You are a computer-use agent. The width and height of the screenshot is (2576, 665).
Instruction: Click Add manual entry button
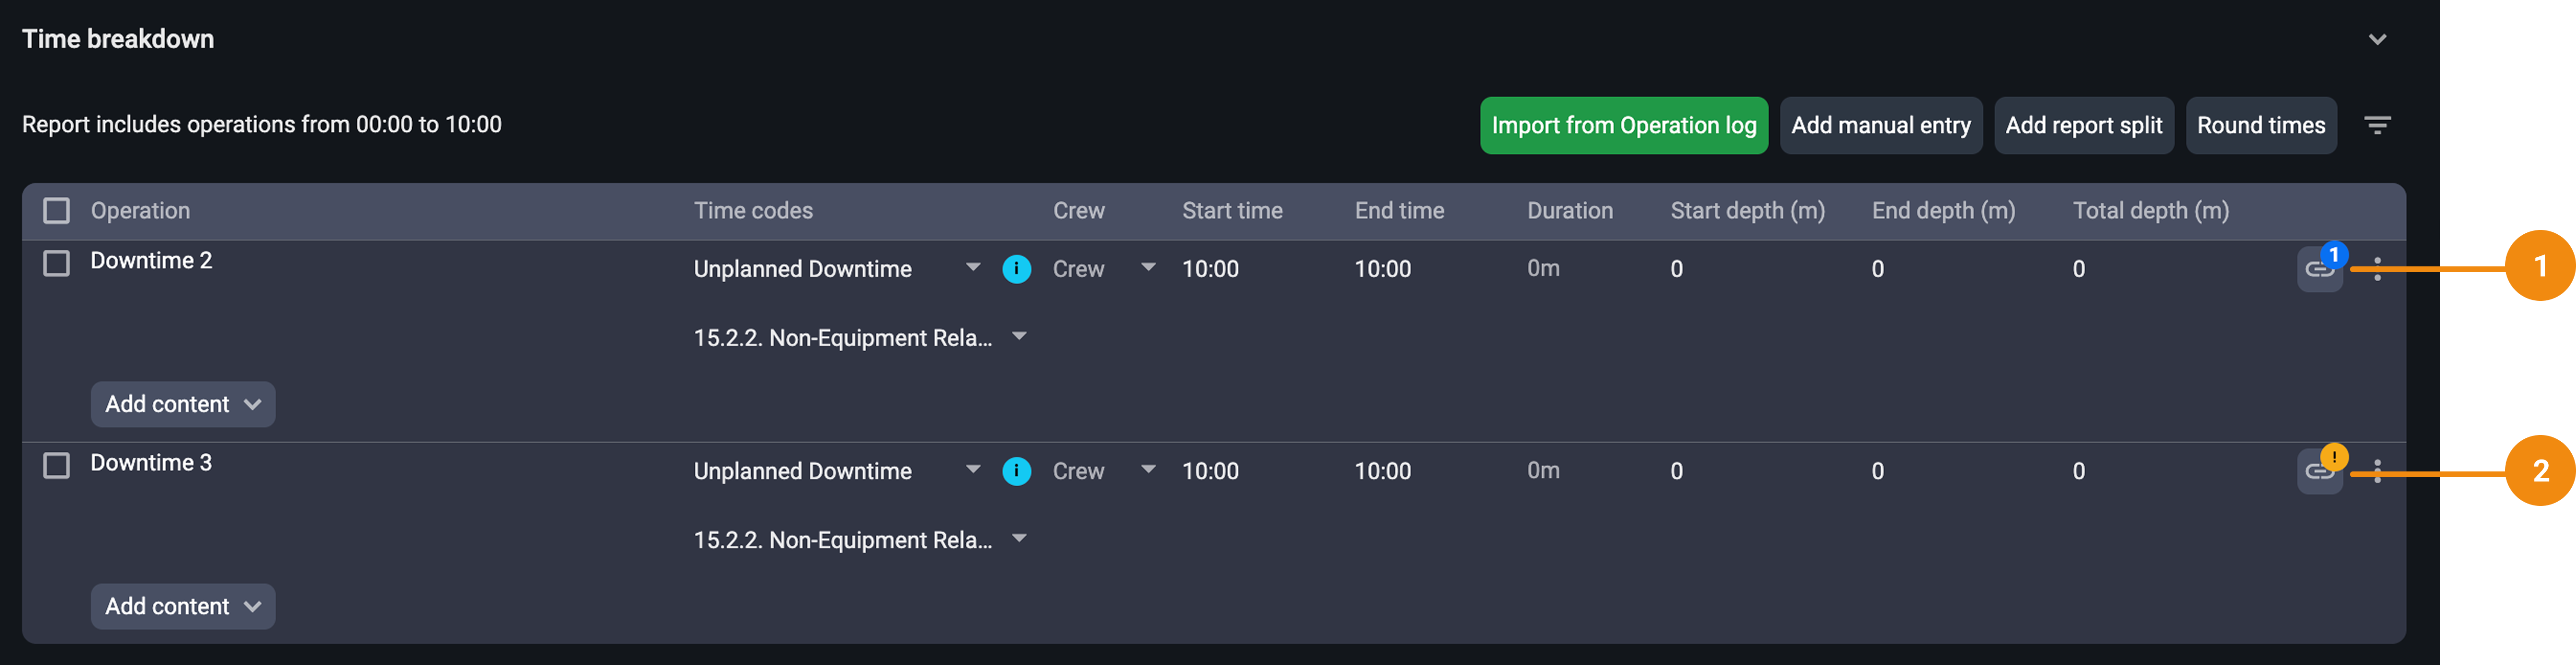point(1880,125)
